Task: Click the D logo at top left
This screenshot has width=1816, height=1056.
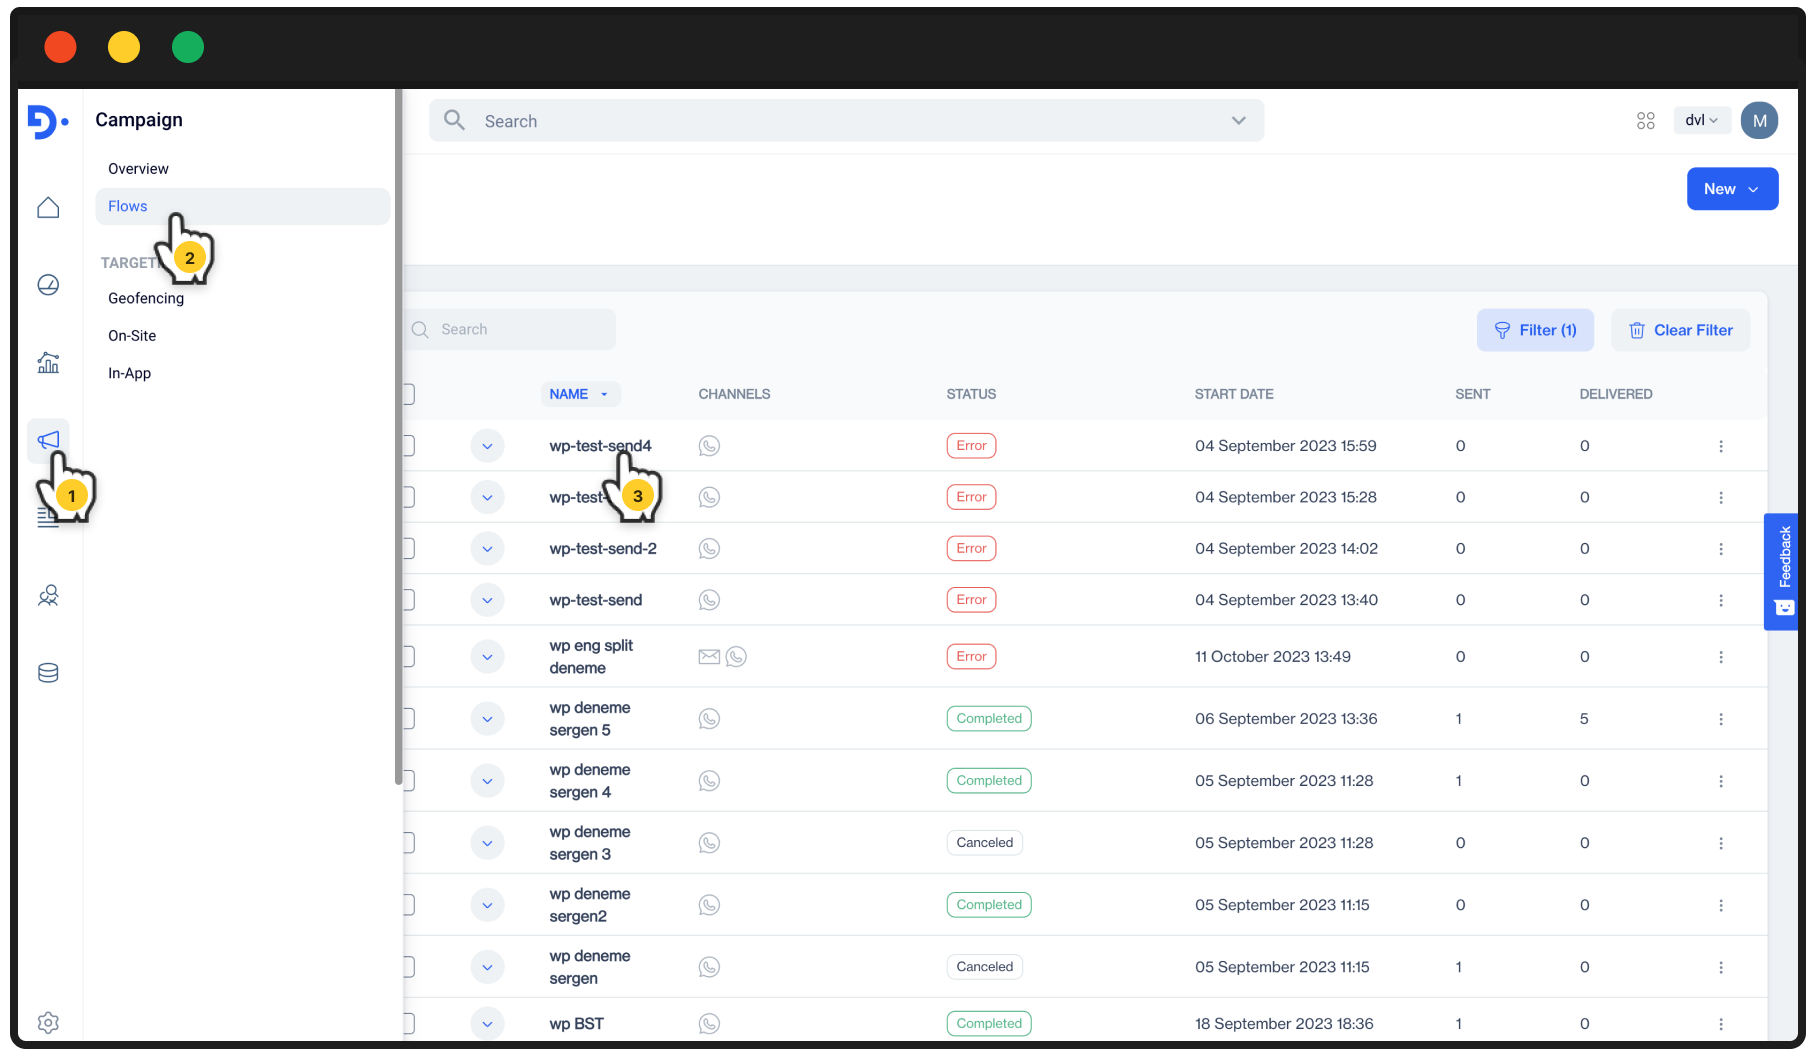Action: point(47,121)
